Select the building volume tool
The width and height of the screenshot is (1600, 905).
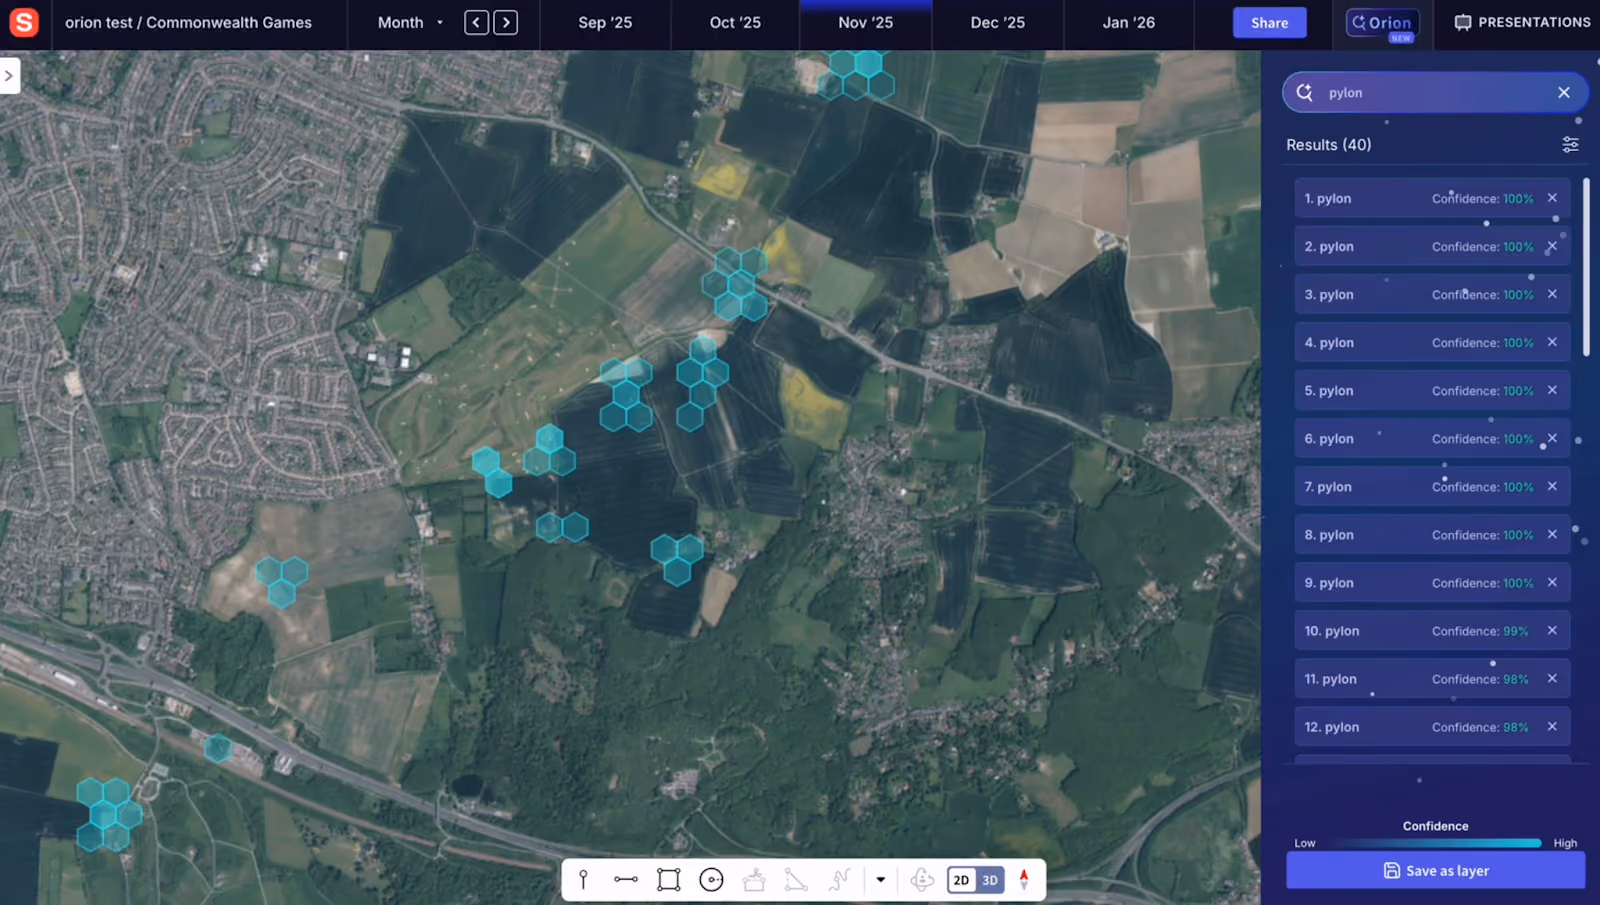(754, 879)
